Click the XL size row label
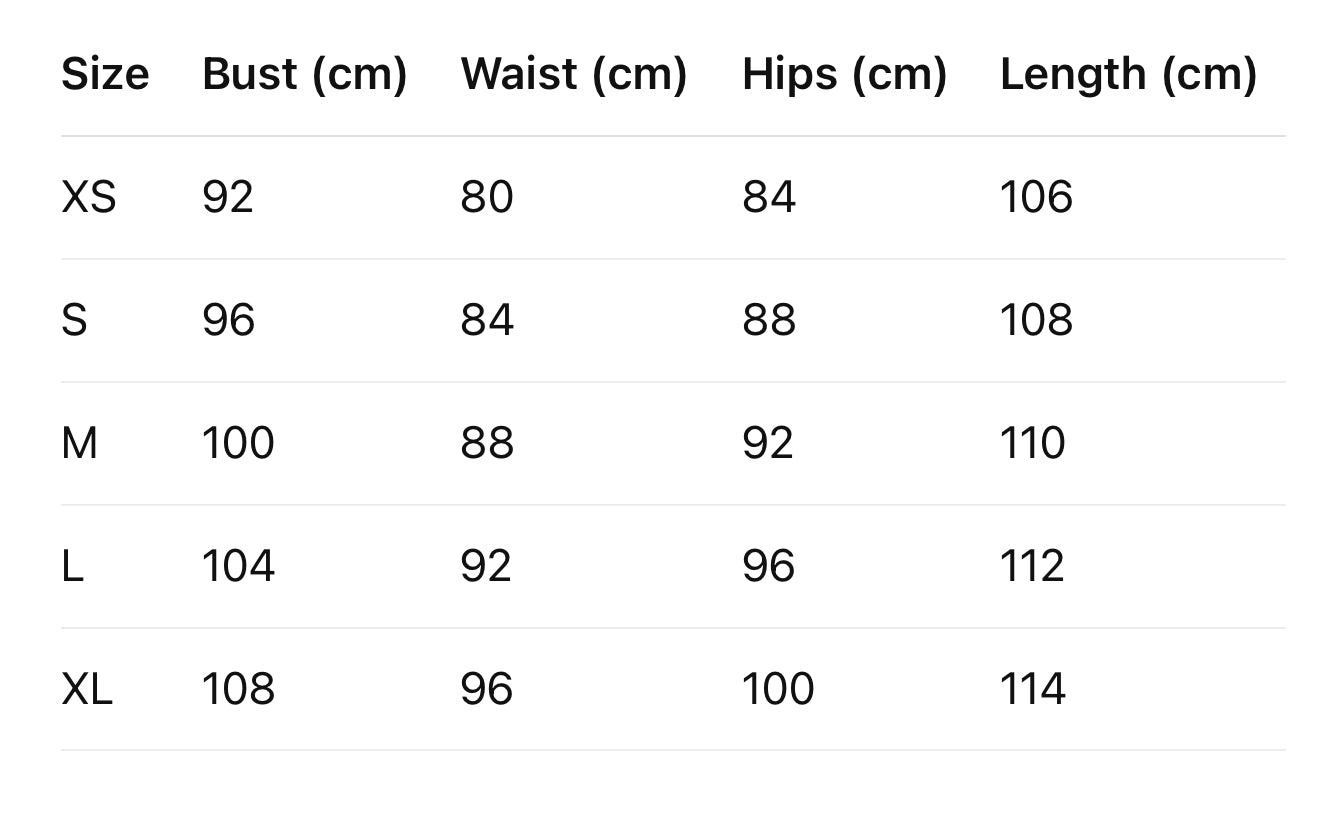 pos(87,689)
